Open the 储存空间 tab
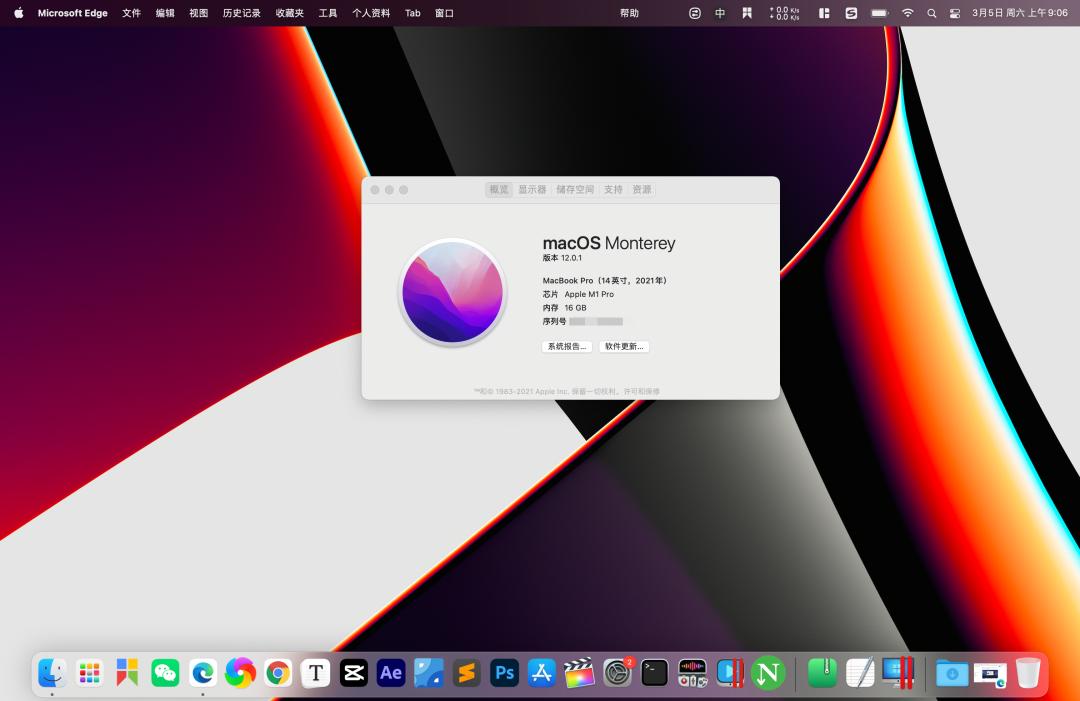Viewport: 1080px width, 701px height. pos(575,190)
